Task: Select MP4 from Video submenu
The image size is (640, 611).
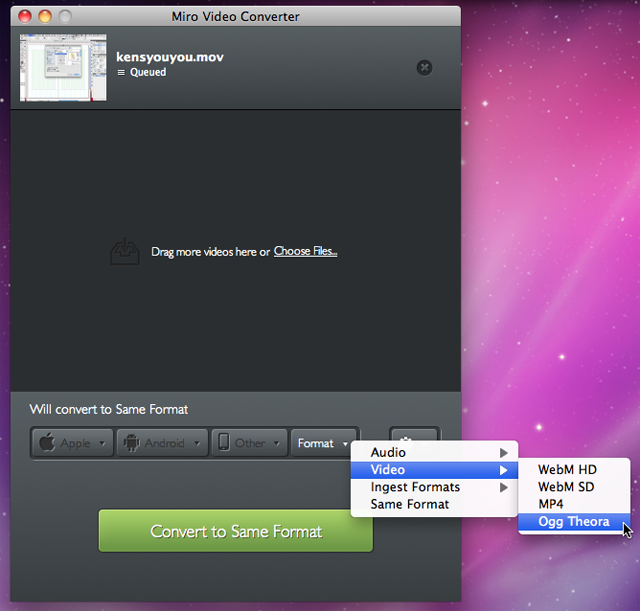Action: [552, 504]
